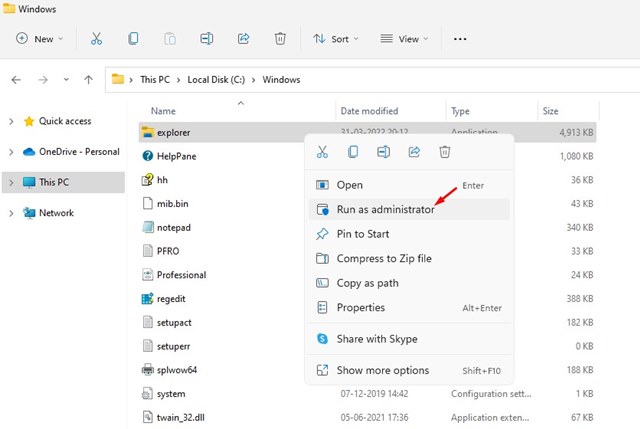Click the Rename icon in the context menu
The width and height of the screenshot is (640, 429).
pyautogui.click(x=383, y=152)
